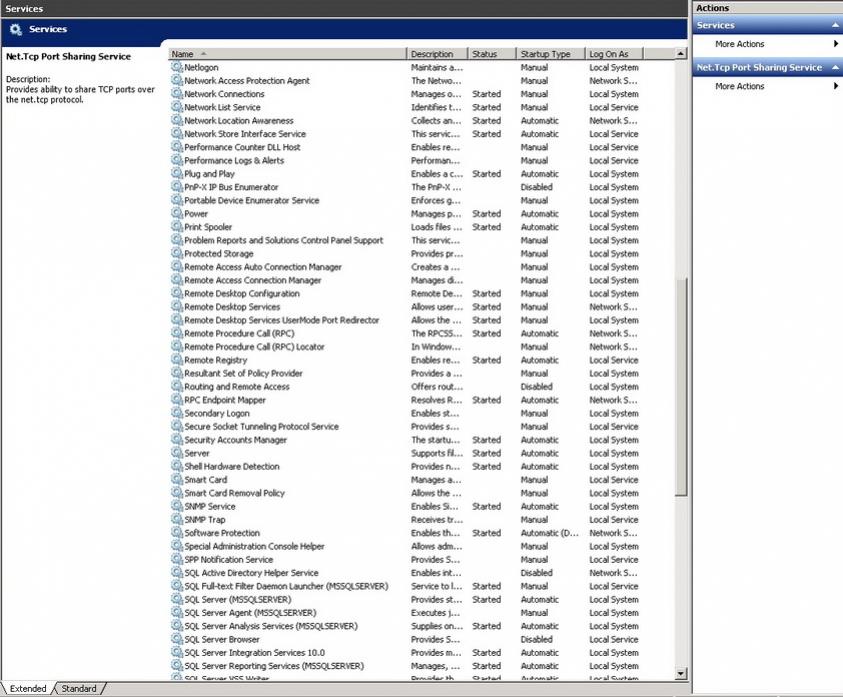The width and height of the screenshot is (843, 697).
Task: Click the Power service gear icon
Action: coord(176,214)
